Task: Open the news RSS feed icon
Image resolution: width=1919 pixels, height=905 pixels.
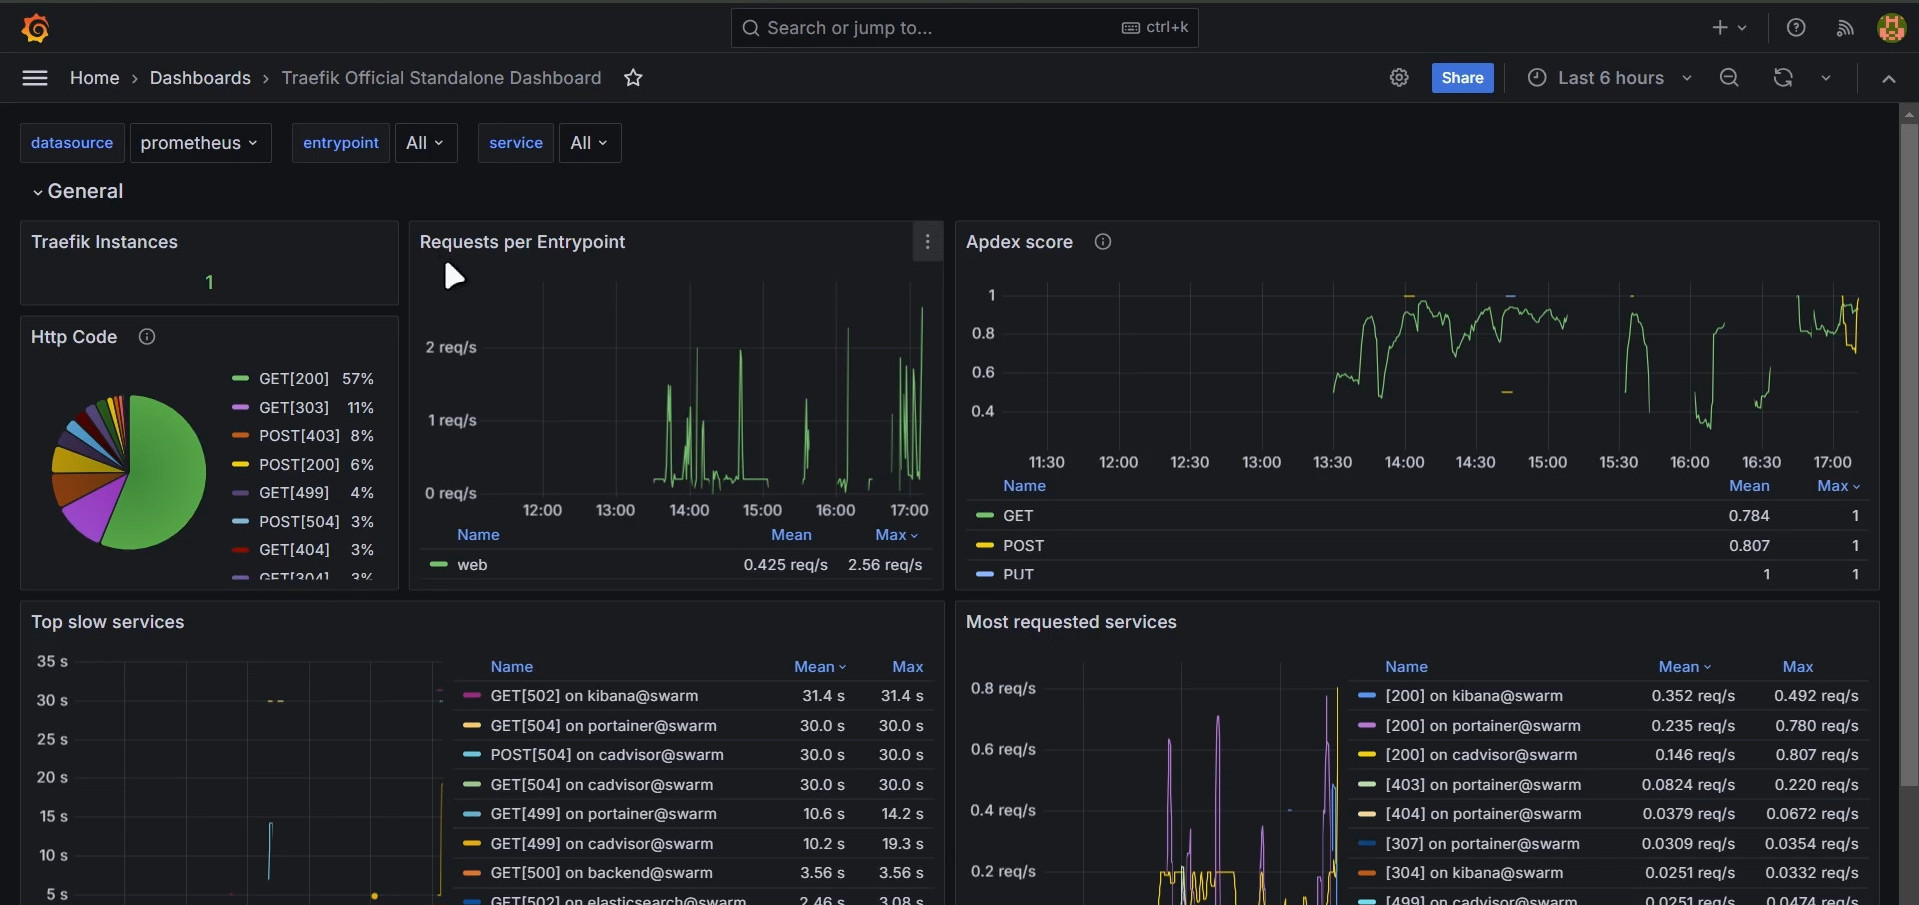Action: pyautogui.click(x=1845, y=28)
